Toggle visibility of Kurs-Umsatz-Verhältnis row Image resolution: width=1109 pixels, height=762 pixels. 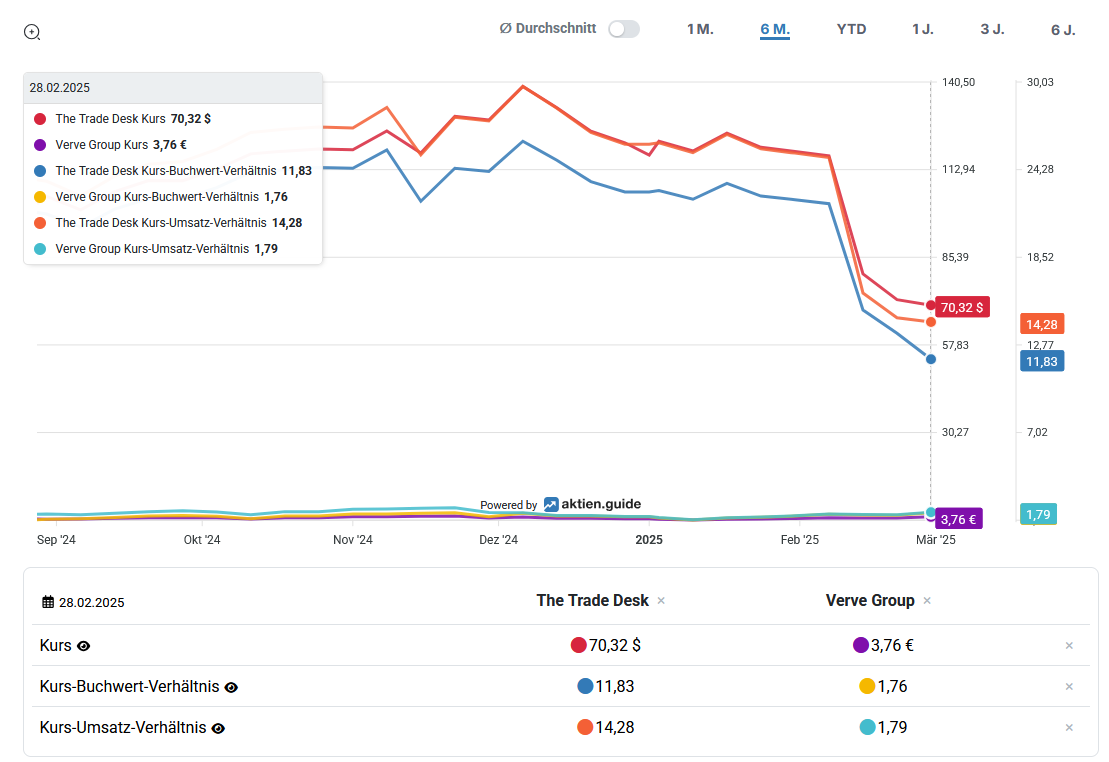pos(219,728)
